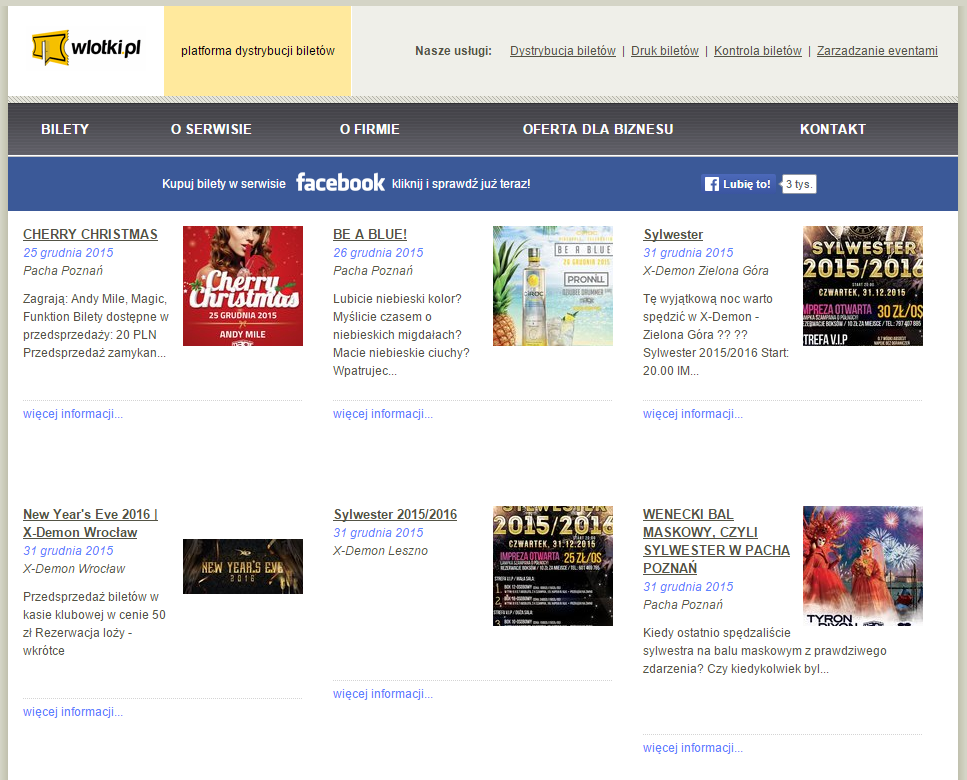The height and width of the screenshot is (780, 967).
Task: Open the BILETY menu item
Action: (x=65, y=129)
